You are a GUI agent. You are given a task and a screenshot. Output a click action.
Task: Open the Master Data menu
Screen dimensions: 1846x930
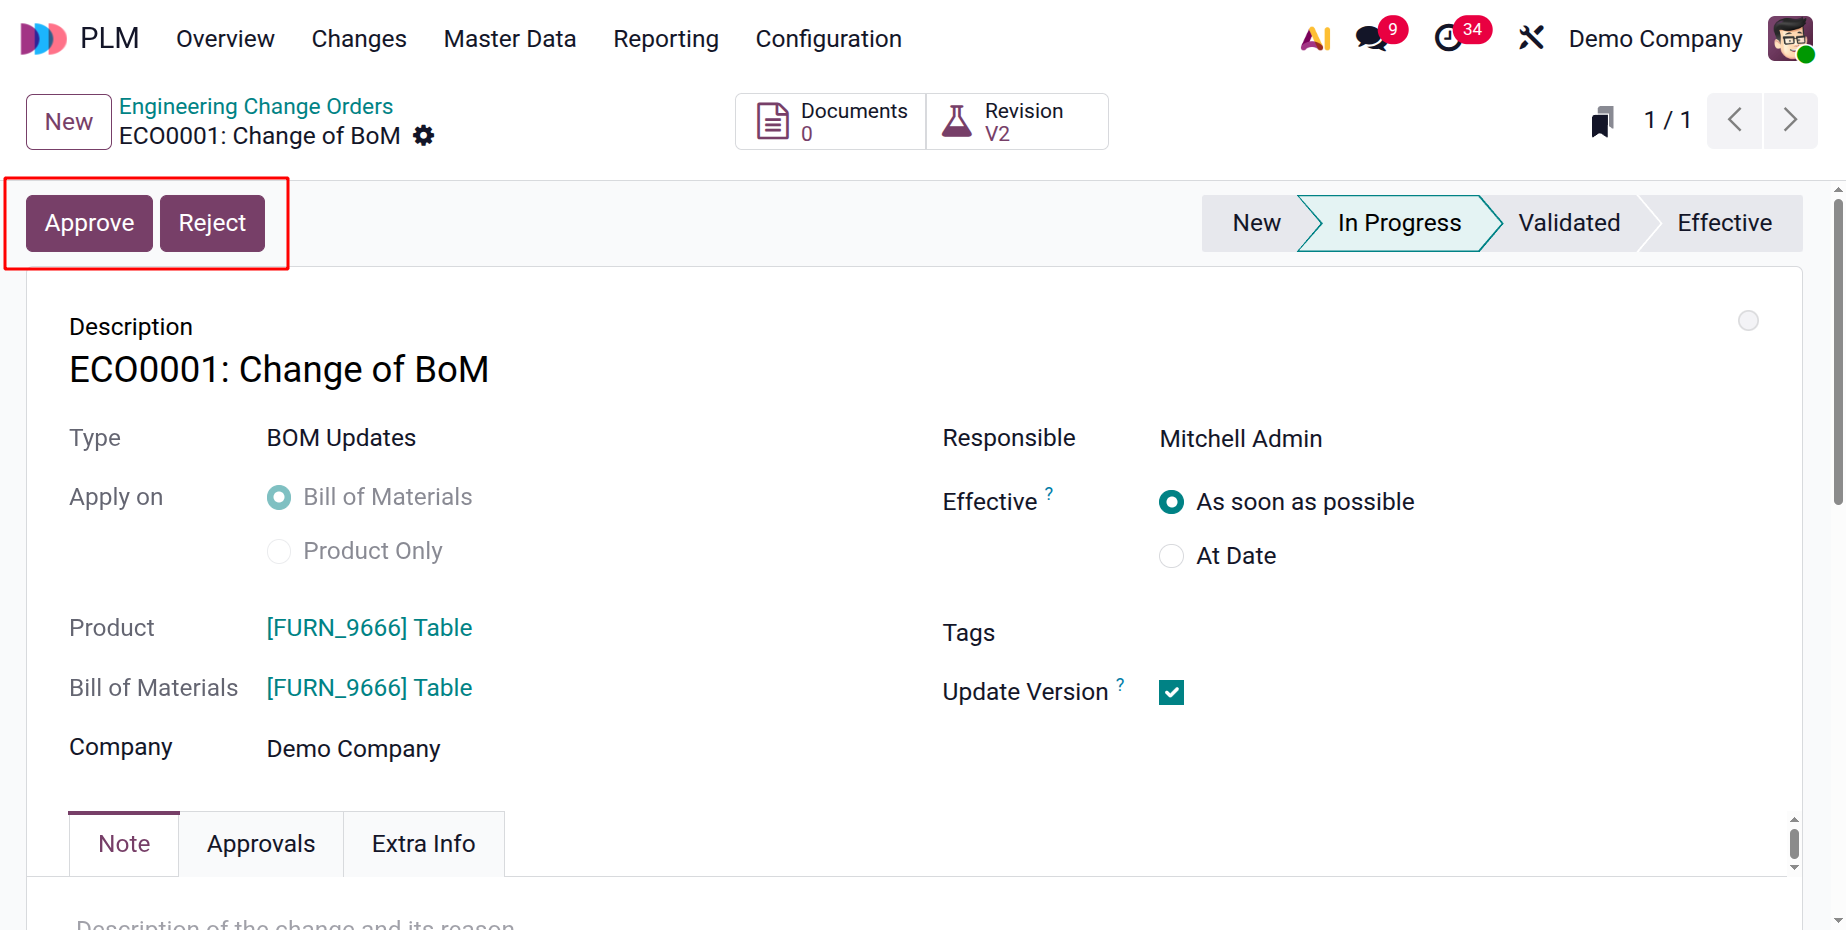click(510, 38)
